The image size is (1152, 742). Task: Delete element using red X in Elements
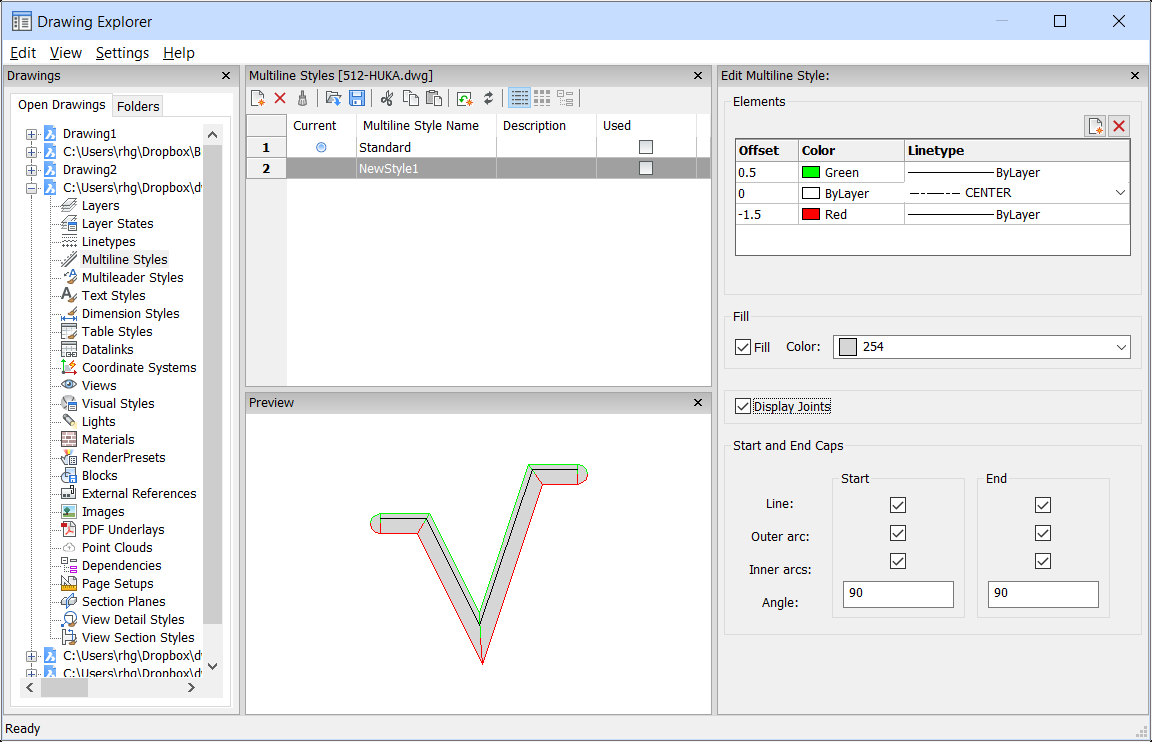[1119, 126]
